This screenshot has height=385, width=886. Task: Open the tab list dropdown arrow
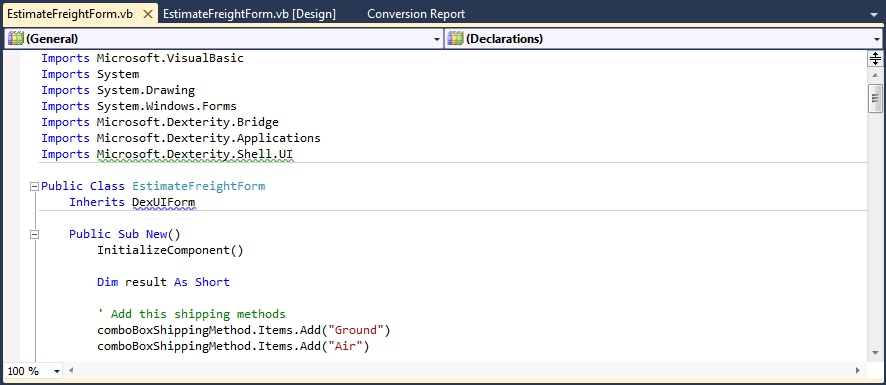click(x=875, y=15)
